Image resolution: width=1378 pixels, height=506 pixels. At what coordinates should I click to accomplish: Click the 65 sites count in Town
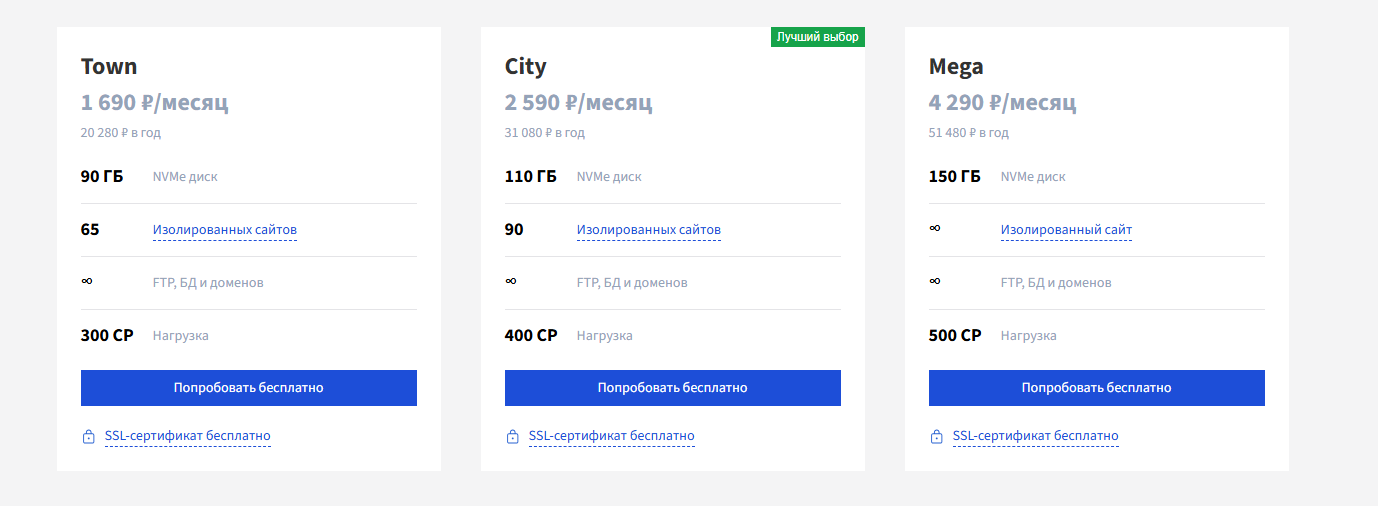(90, 230)
